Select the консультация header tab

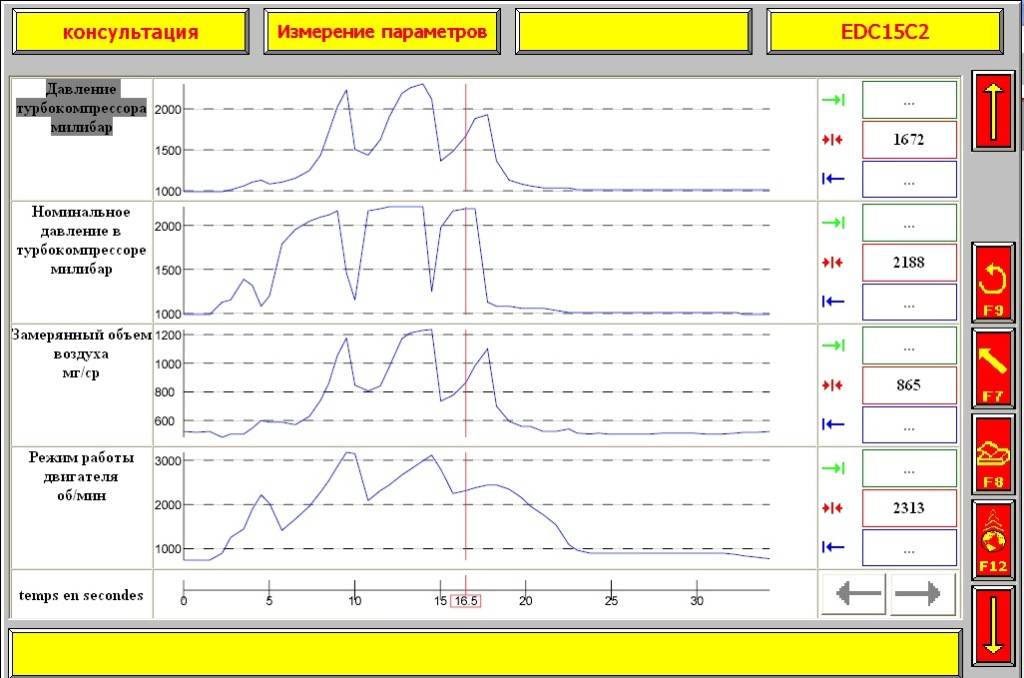pos(130,32)
